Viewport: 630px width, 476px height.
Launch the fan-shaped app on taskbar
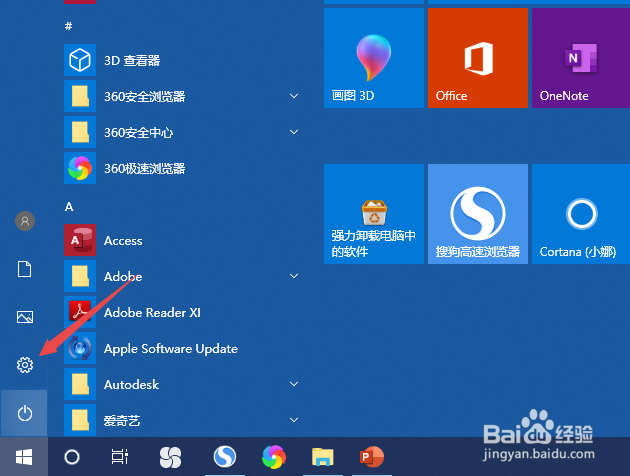(x=170, y=457)
